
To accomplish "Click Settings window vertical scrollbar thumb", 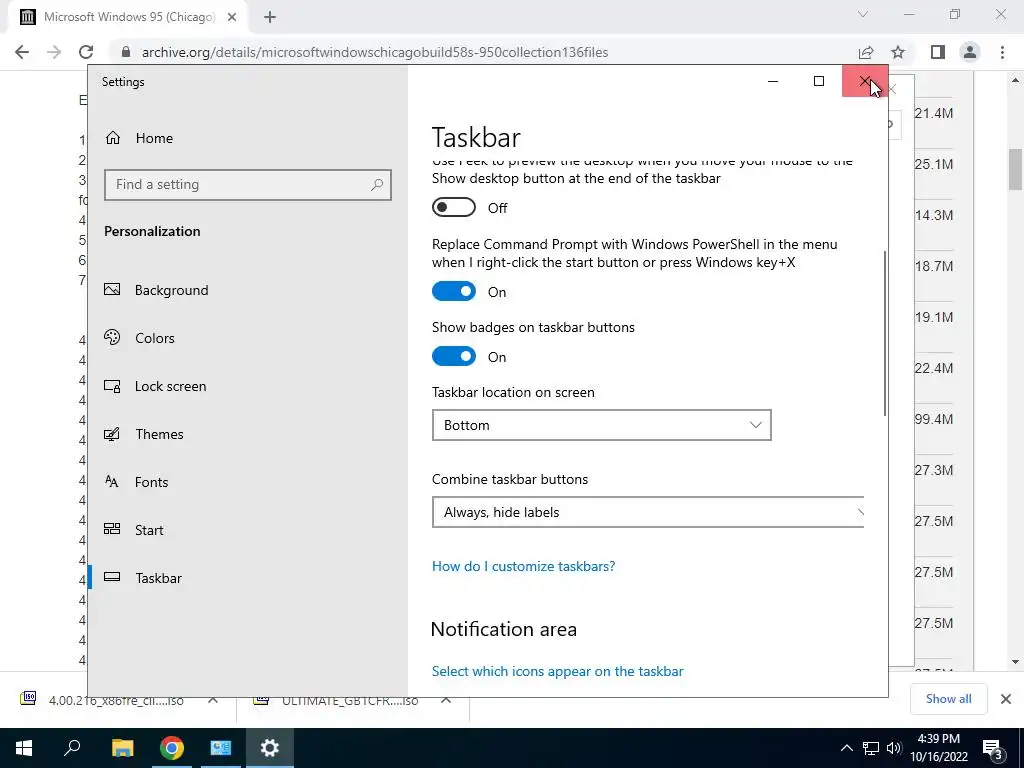I will 885,333.
